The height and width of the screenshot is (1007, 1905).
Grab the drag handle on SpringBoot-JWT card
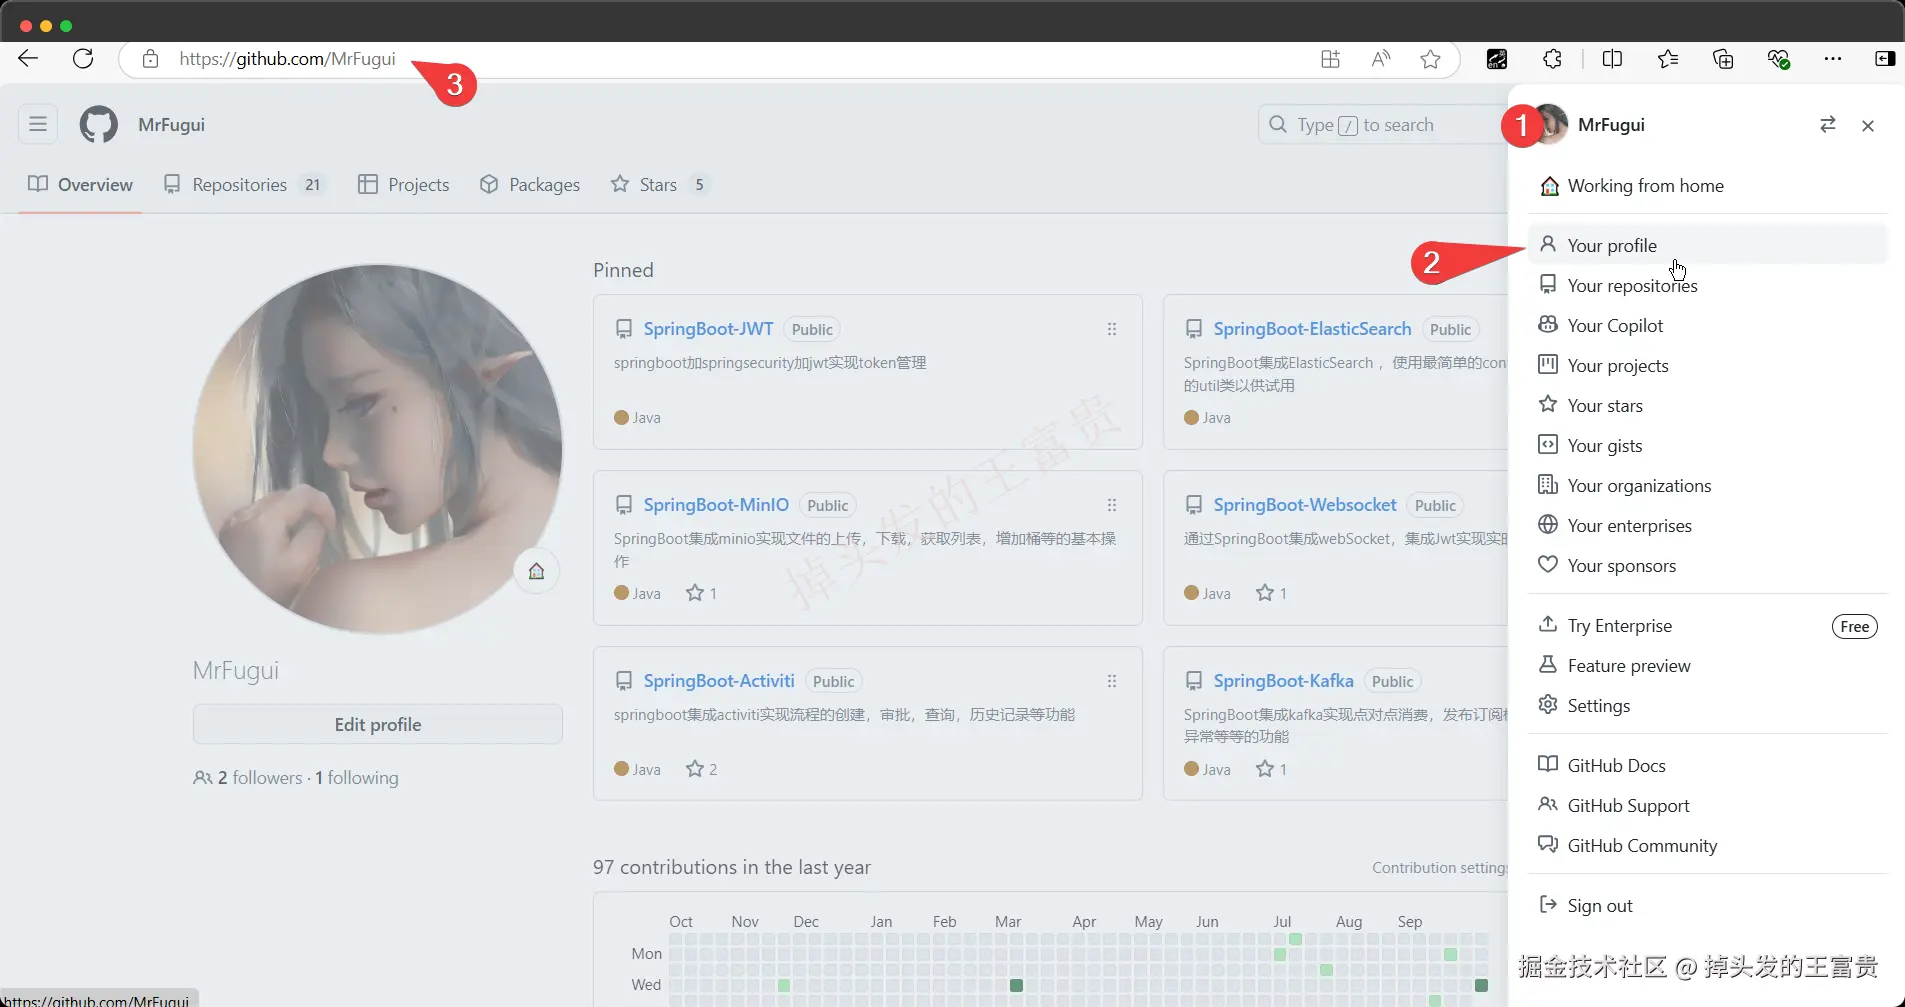1112,329
